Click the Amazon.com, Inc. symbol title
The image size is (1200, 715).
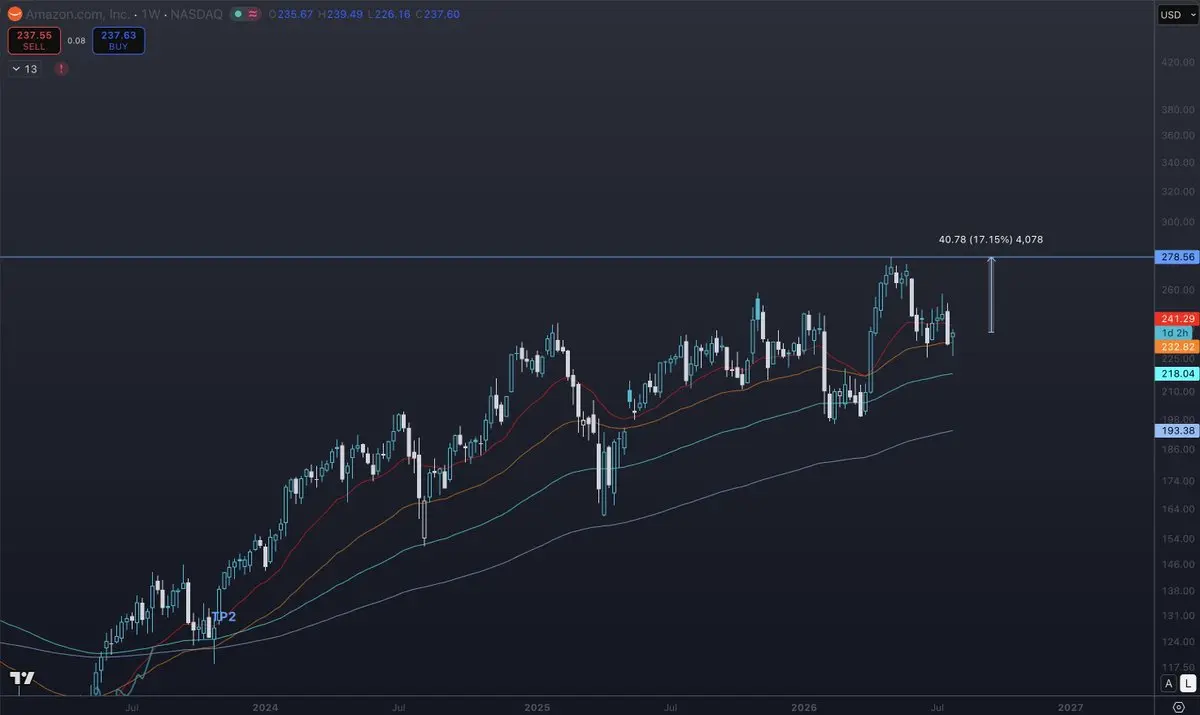coord(76,14)
